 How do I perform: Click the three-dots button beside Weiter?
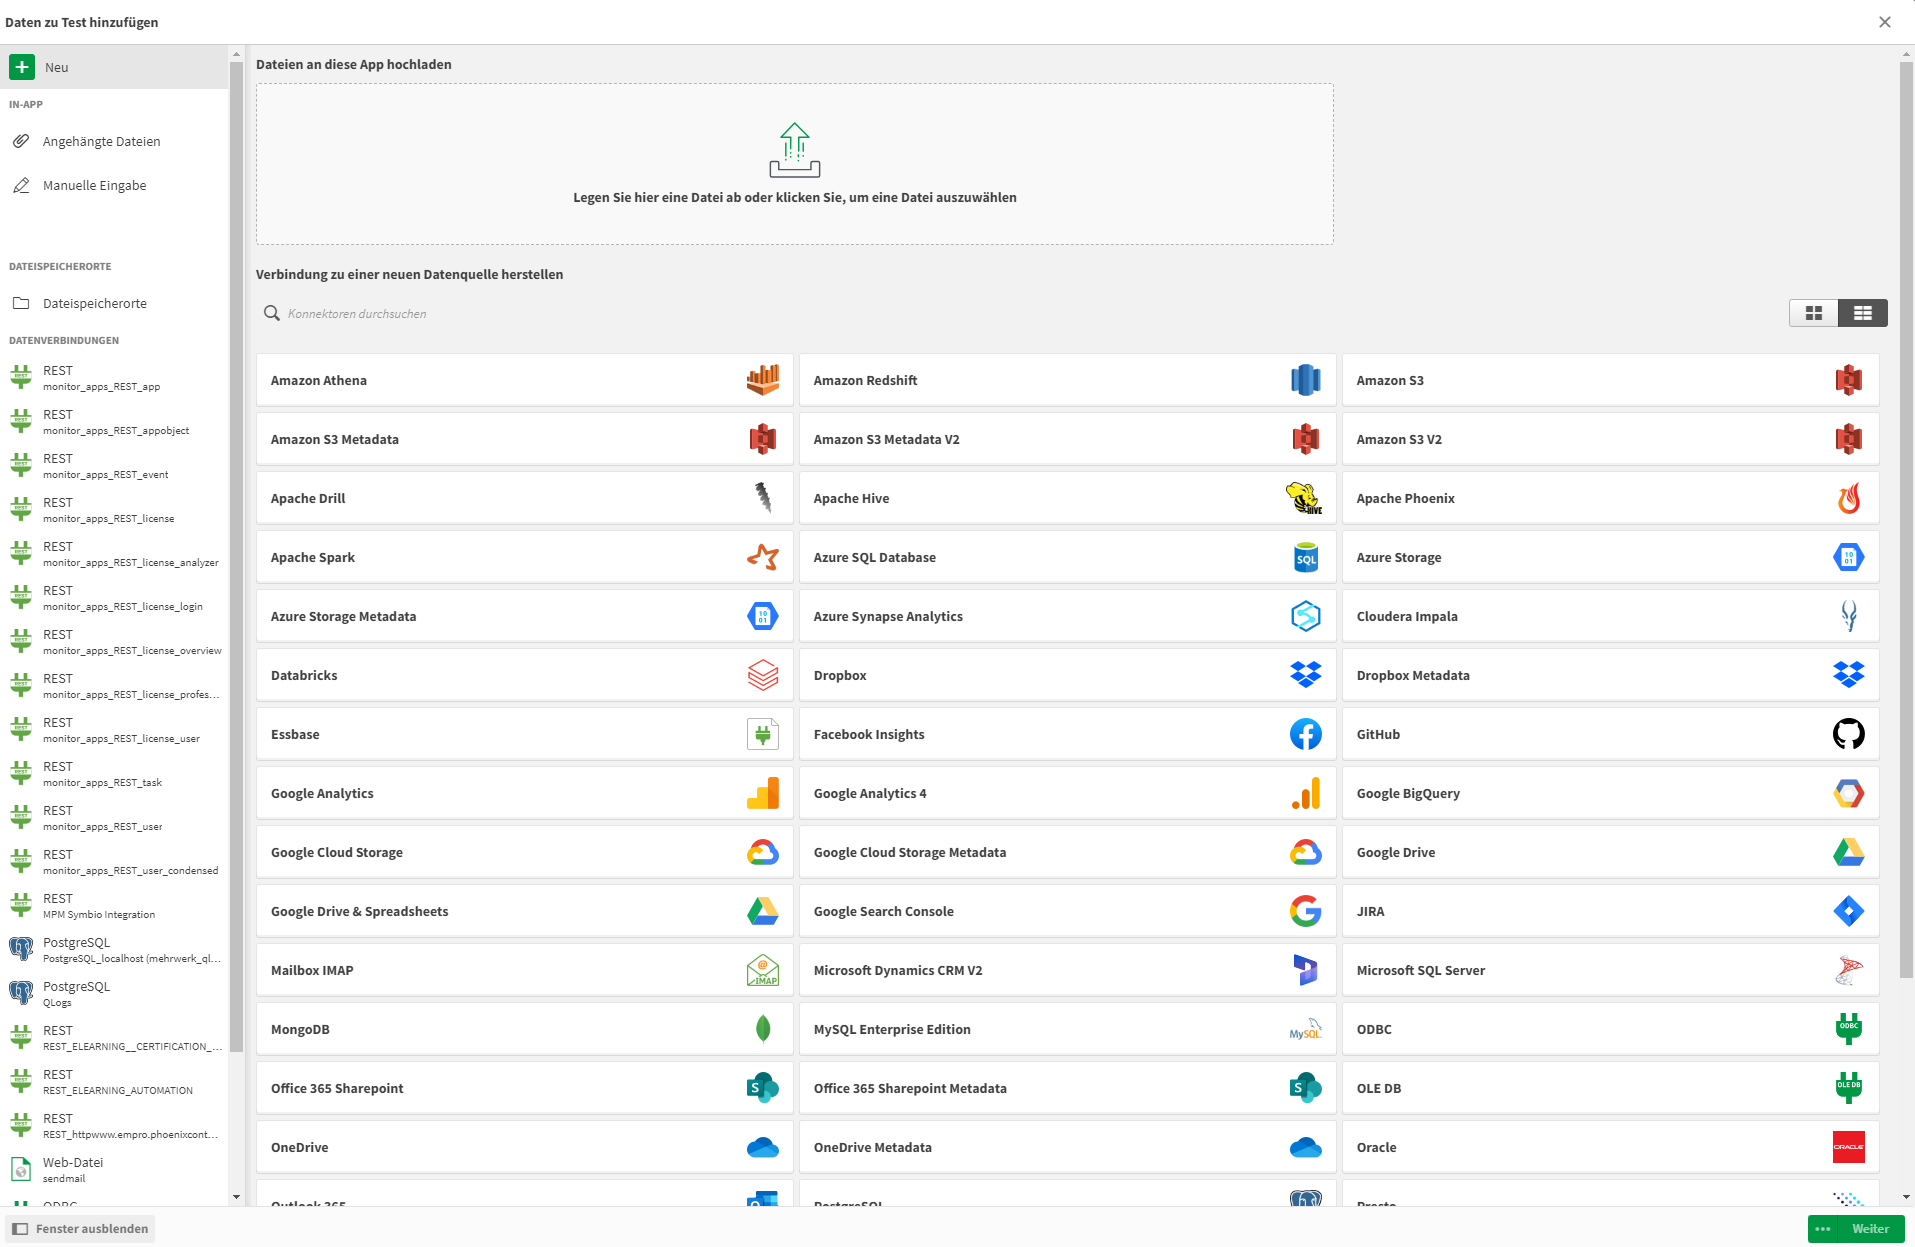coord(1822,1229)
